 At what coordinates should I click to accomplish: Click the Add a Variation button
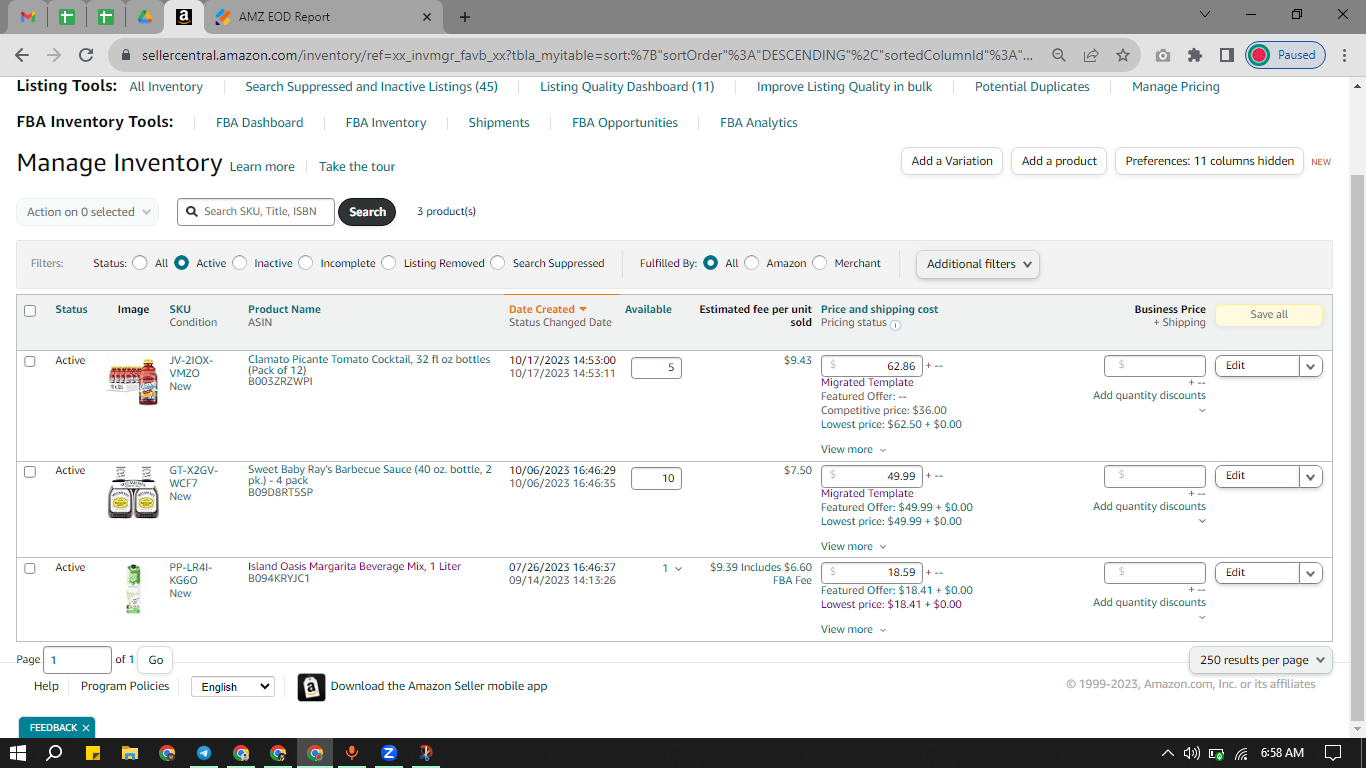952,161
